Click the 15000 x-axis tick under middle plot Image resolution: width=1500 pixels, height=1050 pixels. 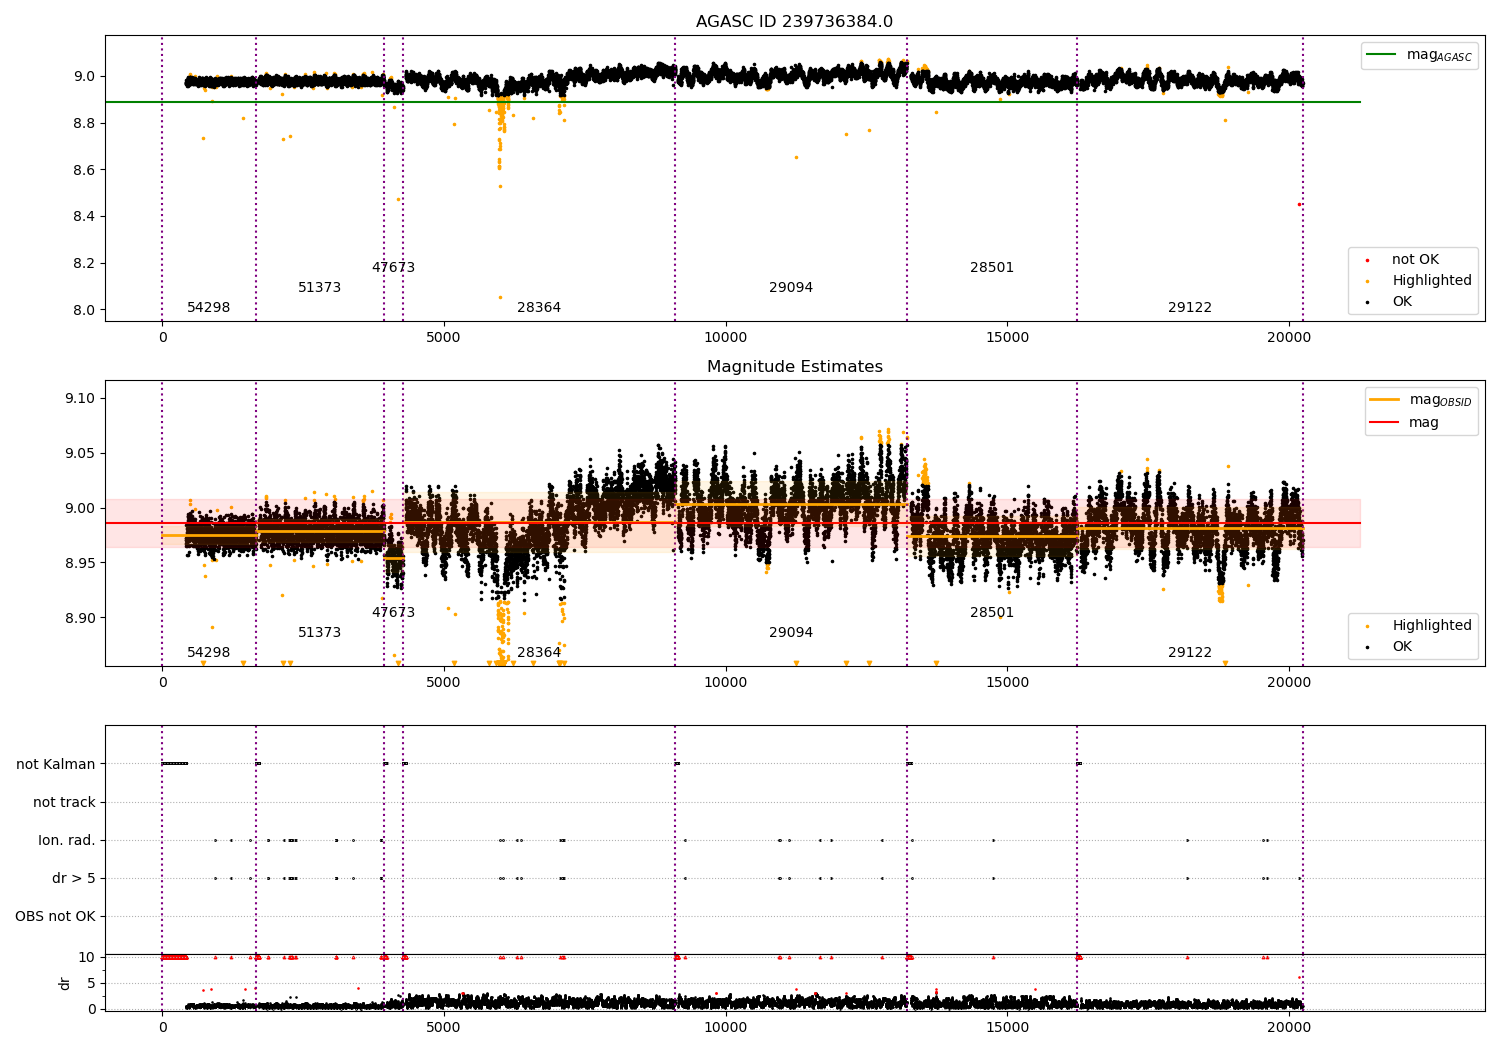click(1007, 682)
